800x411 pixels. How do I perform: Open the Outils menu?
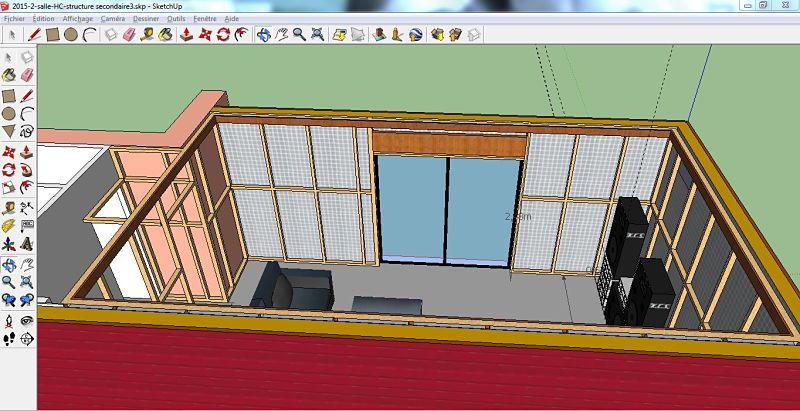coord(176,18)
